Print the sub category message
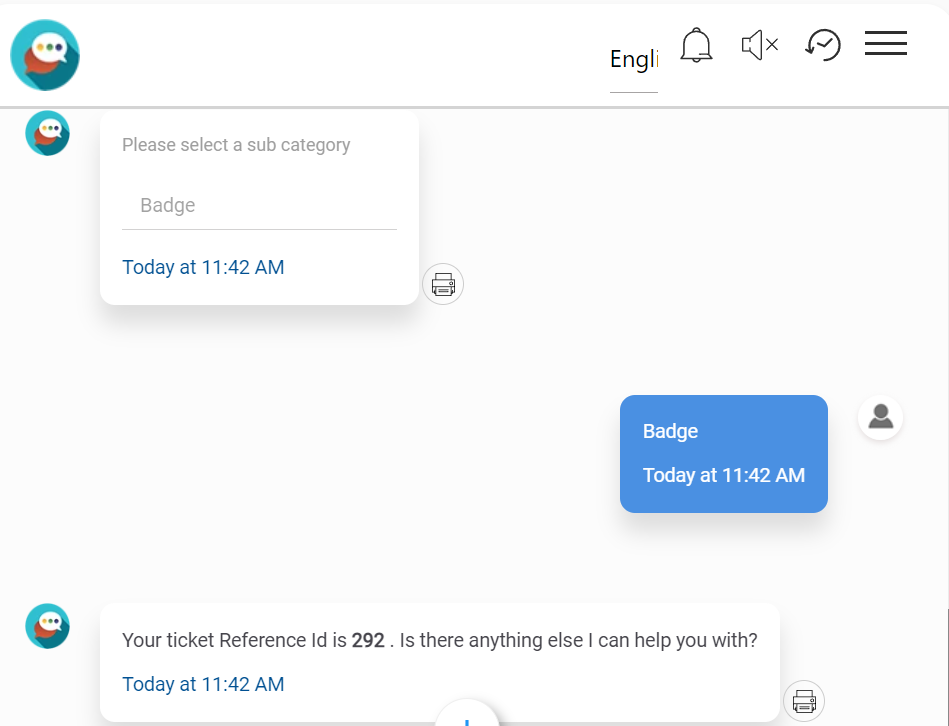Image resolution: width=949 pixels, height=726 pixels. 443,285
